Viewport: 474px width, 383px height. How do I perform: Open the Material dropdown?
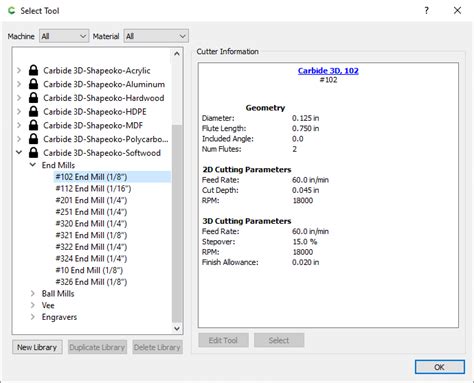tap(156, 36)
